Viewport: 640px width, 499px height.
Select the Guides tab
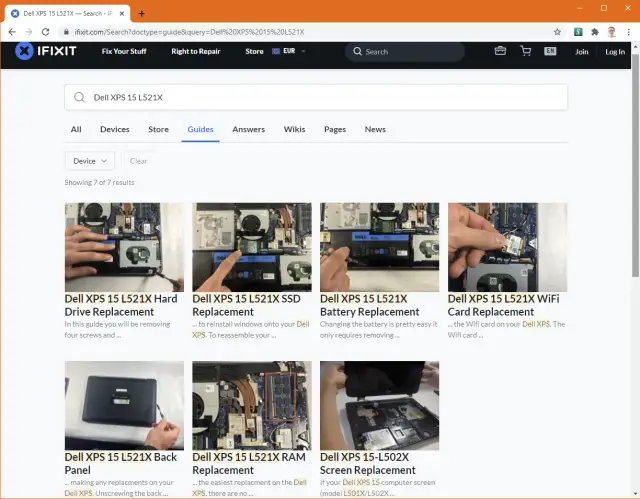point(200,129)
